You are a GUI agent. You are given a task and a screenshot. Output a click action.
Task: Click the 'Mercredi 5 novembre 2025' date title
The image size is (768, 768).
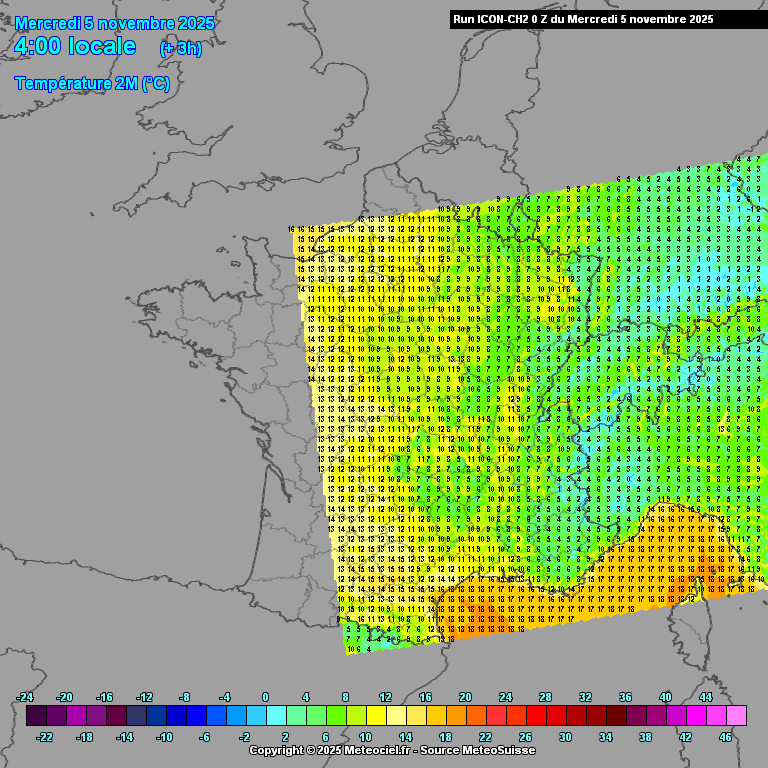115,23
